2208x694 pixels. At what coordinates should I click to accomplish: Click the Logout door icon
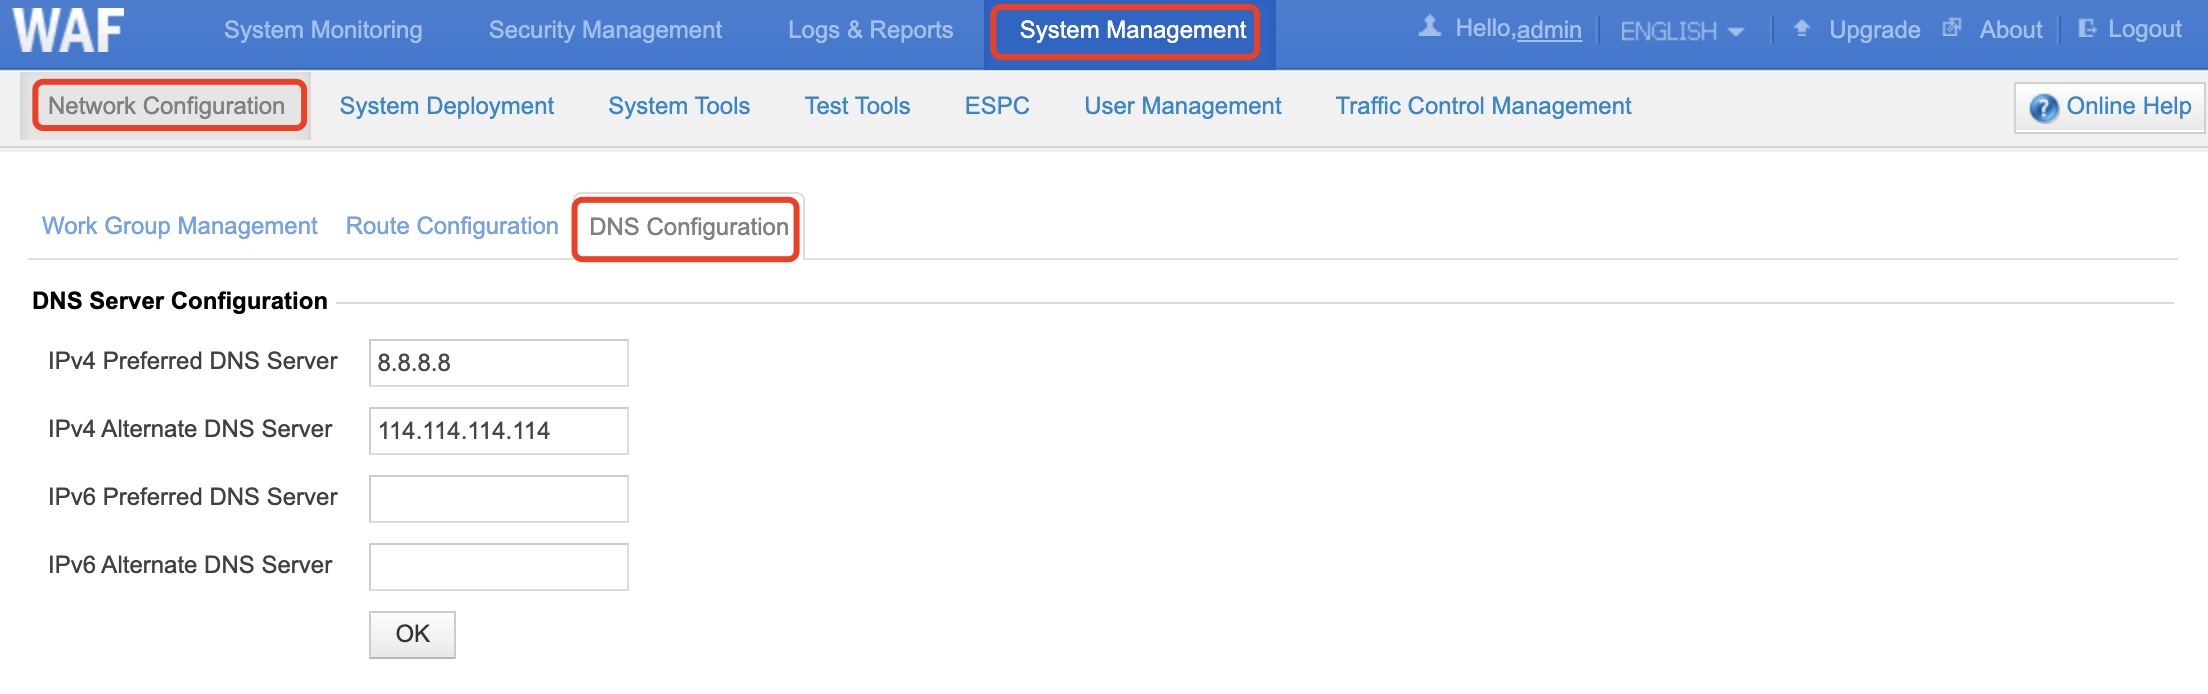point(2087,29)
